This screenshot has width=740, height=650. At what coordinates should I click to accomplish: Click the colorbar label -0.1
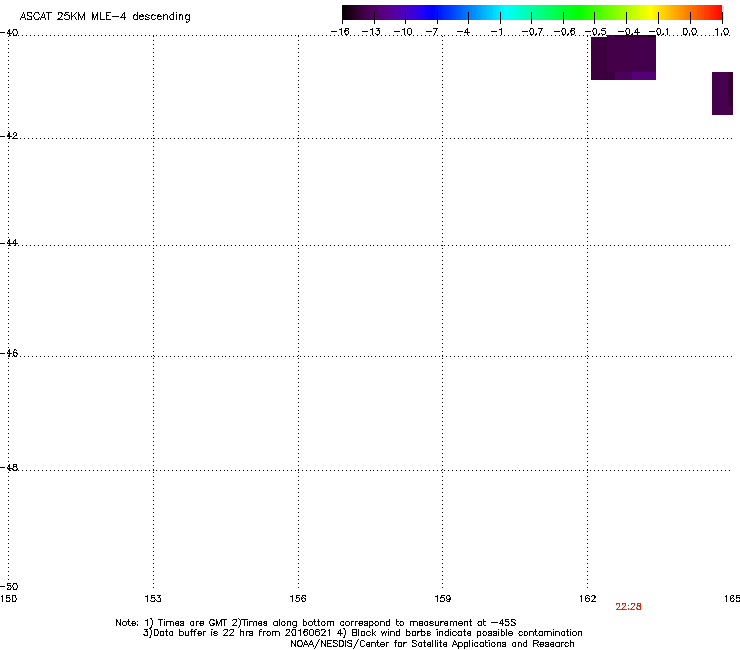[x=659, y=32]
